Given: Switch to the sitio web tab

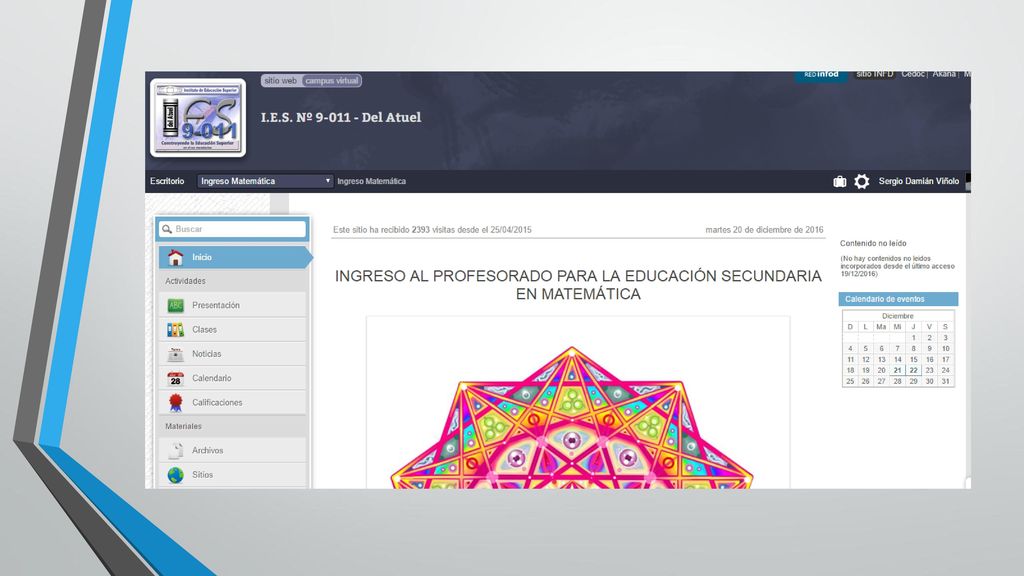Looking at the screenshot, I should pos(281,81).
